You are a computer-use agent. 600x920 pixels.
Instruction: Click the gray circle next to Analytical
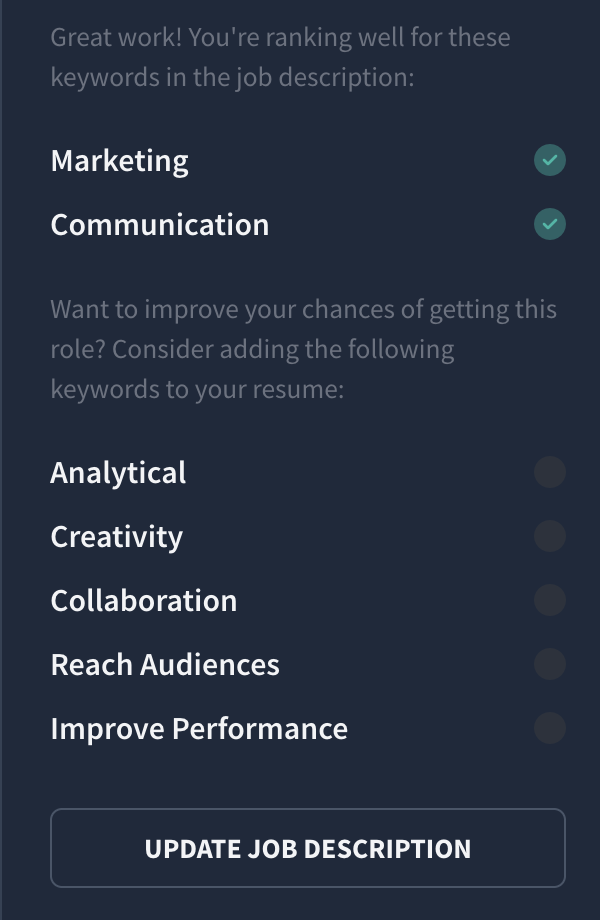[550, 472]
